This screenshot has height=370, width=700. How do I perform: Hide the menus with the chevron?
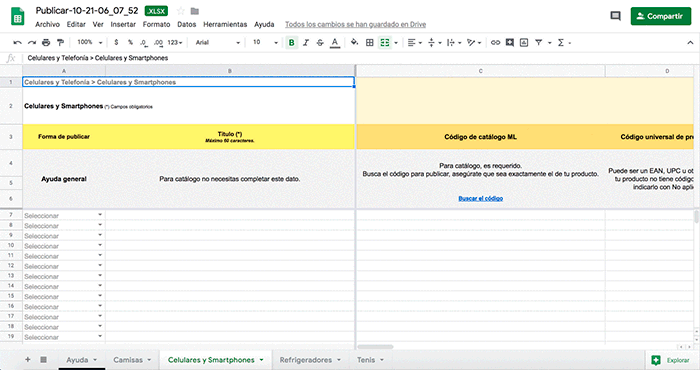[x=690, y=42]
